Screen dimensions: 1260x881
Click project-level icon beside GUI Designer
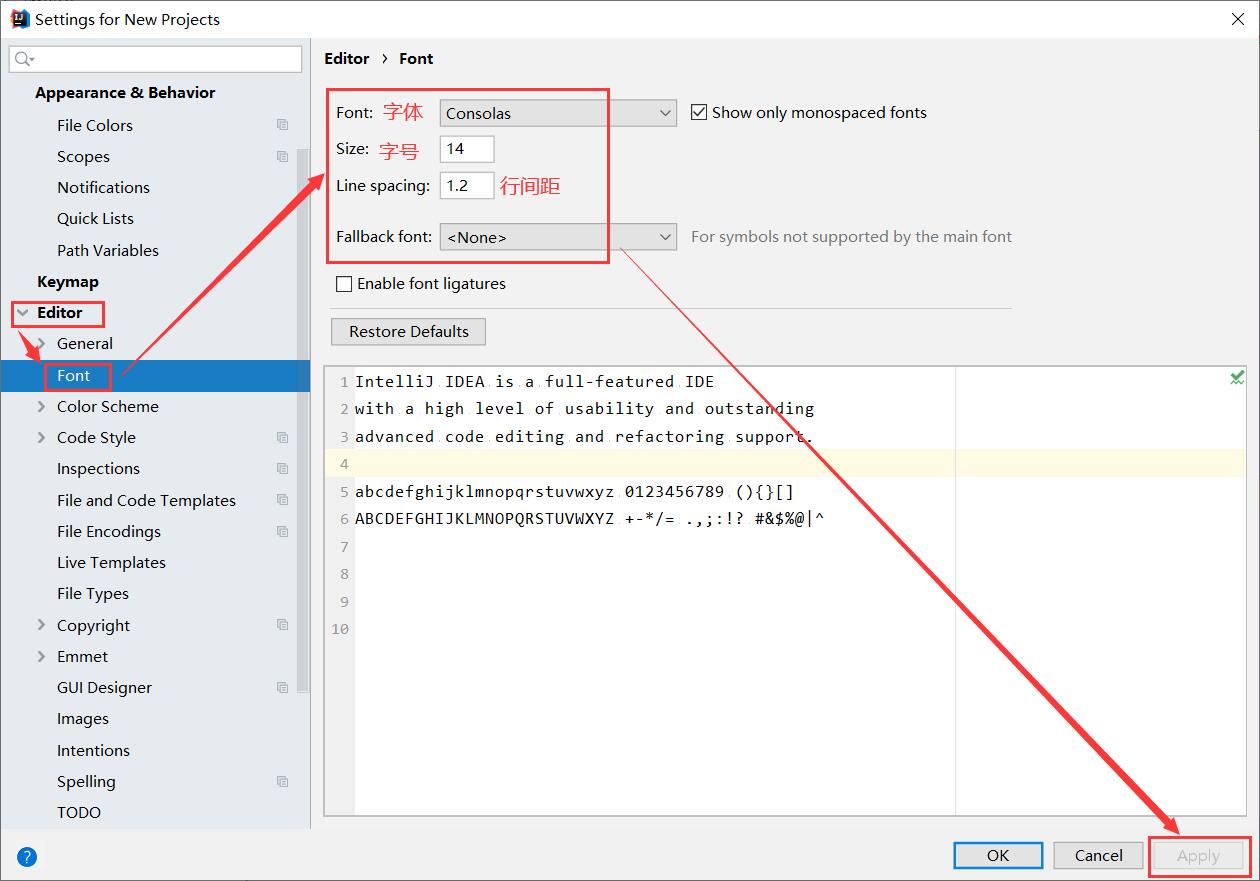point(283,687)
